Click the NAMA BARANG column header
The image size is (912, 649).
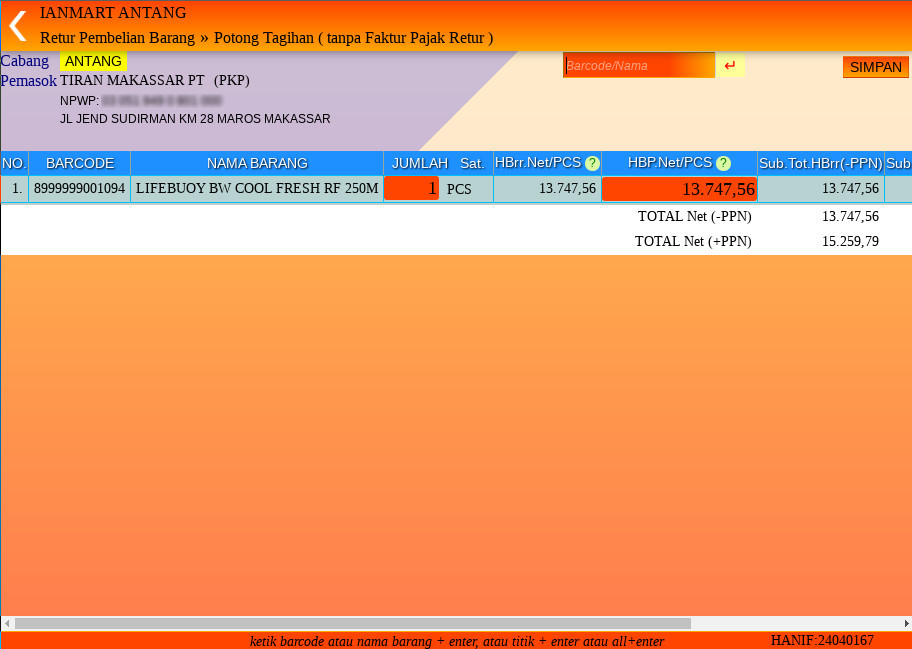click(257, 163)
